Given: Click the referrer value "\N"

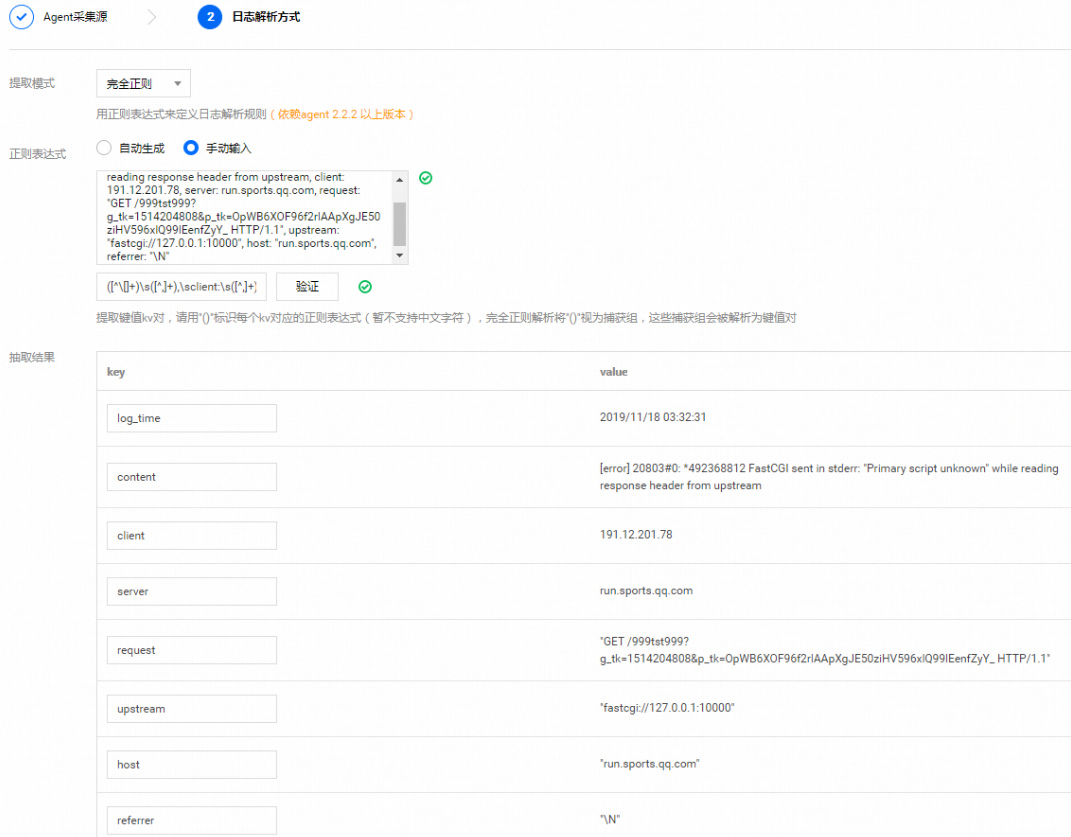Looking at the screenshot, I should 610,819.
